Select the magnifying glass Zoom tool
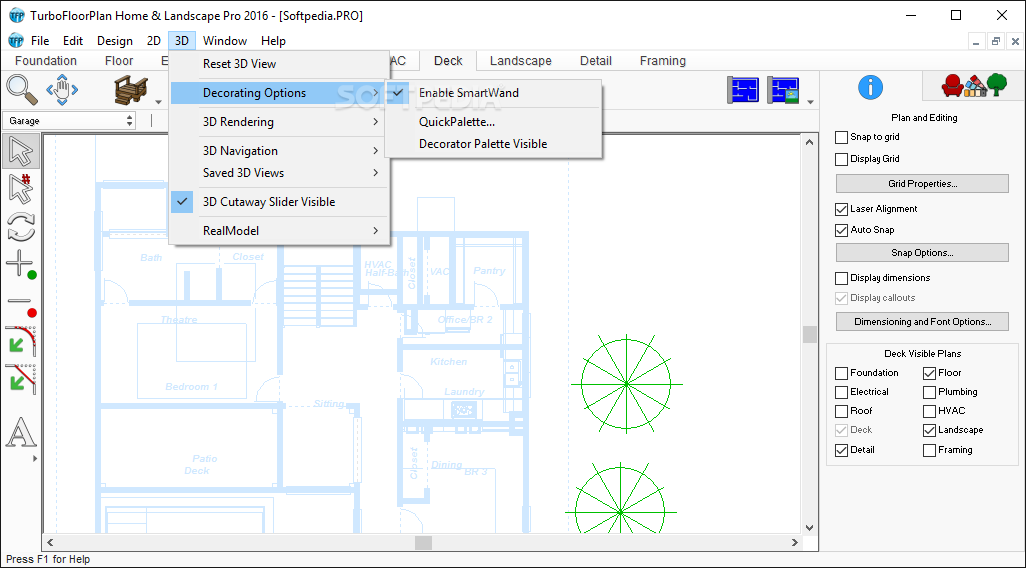This screenshot has height=568, width=1026. 22,90
